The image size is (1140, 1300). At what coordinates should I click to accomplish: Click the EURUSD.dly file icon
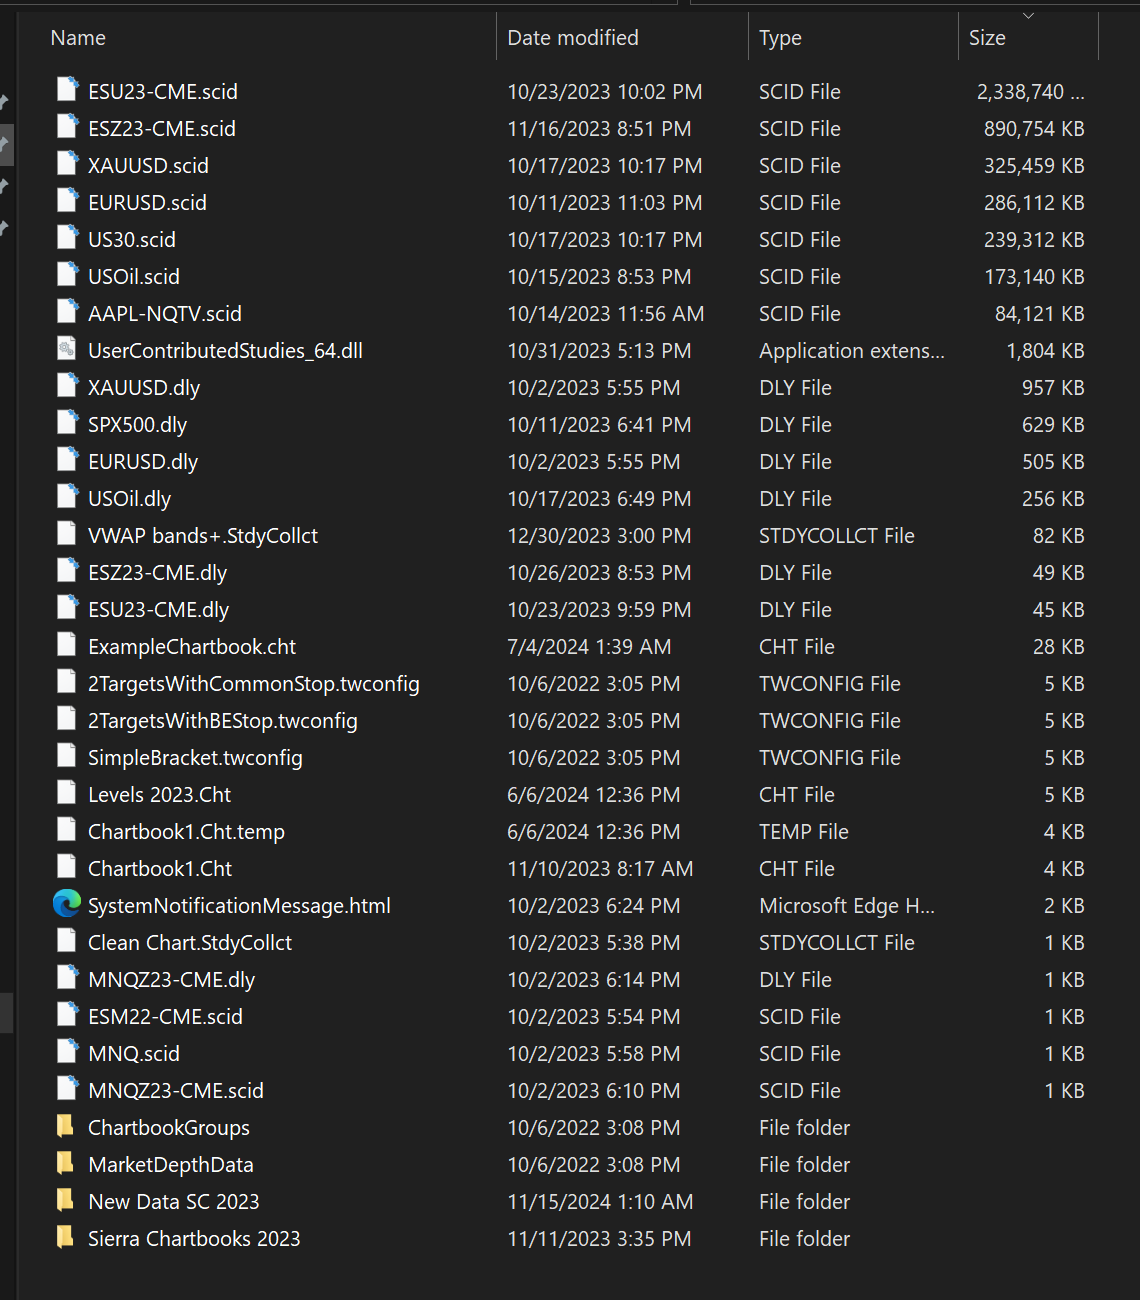tap(67, 460)
